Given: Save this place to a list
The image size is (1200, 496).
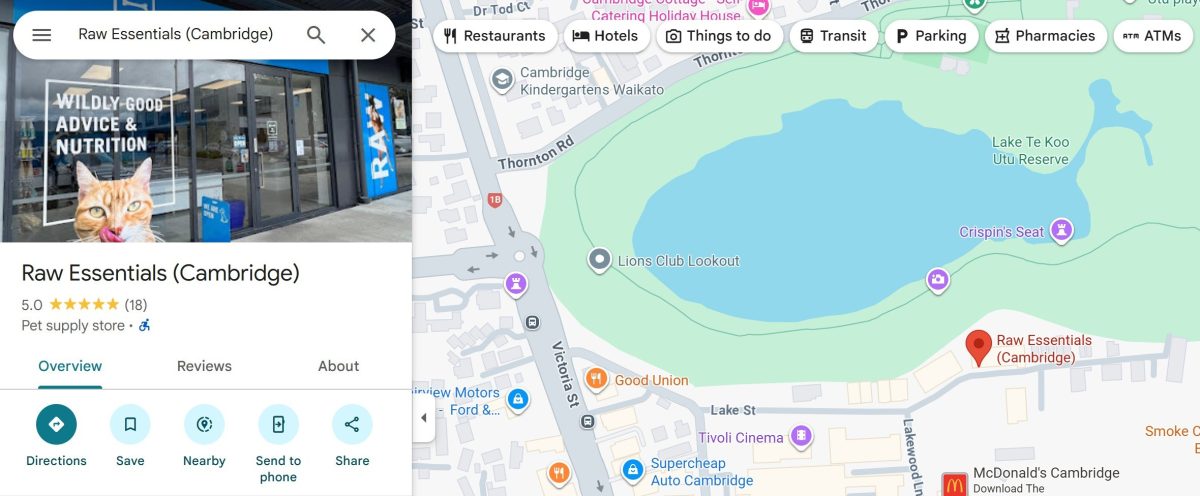Looking at the screenshot, I should point(130,436).
